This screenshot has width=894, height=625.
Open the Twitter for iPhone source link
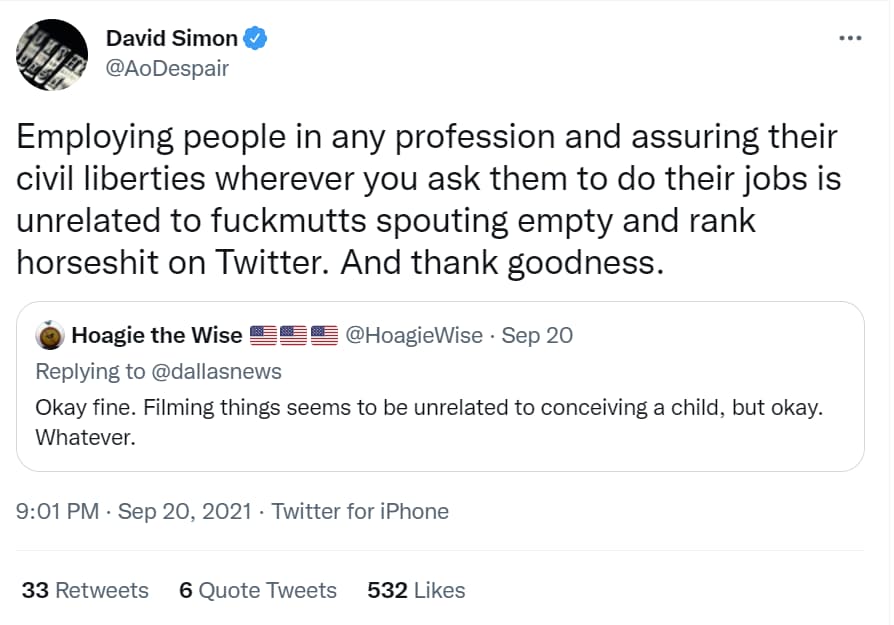point(360,512)
